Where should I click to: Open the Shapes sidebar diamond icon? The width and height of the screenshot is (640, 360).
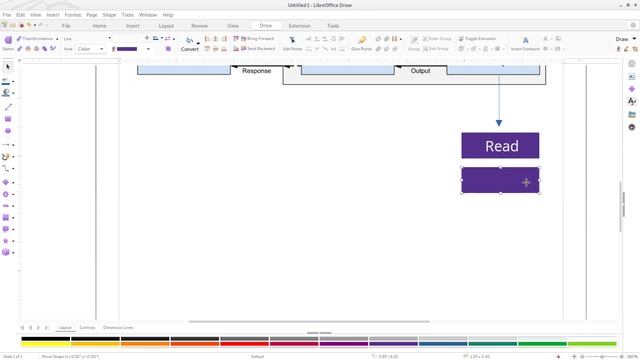[632, 89]
